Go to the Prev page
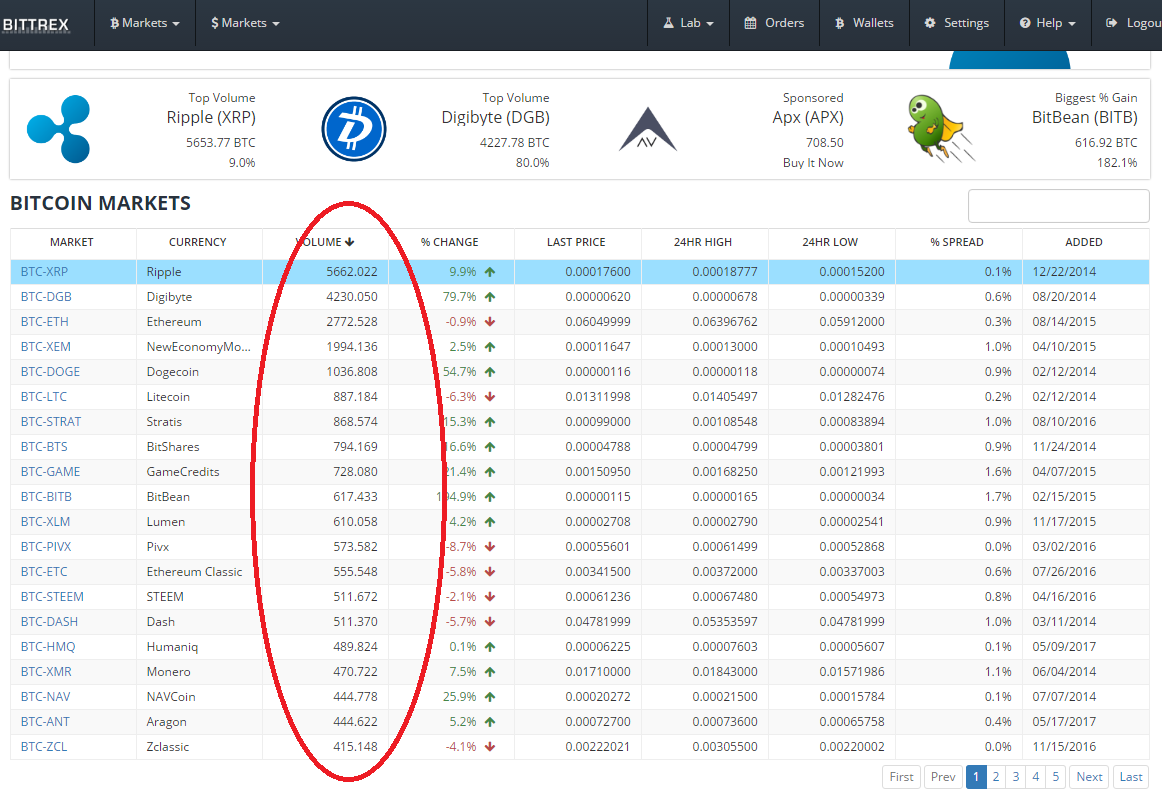The width and height of the screenshot is (1162, 792). tap(943, 776)
